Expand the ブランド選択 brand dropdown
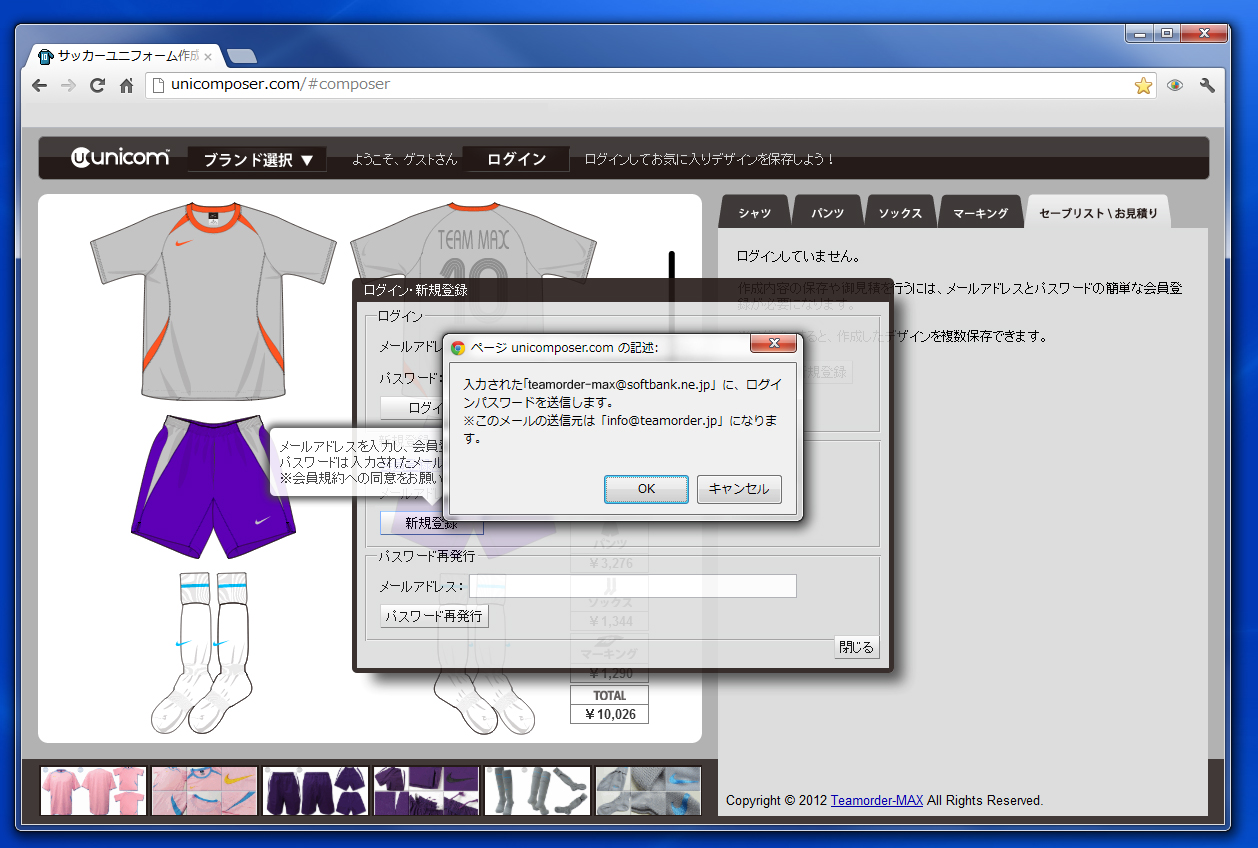 coord(257,159)
